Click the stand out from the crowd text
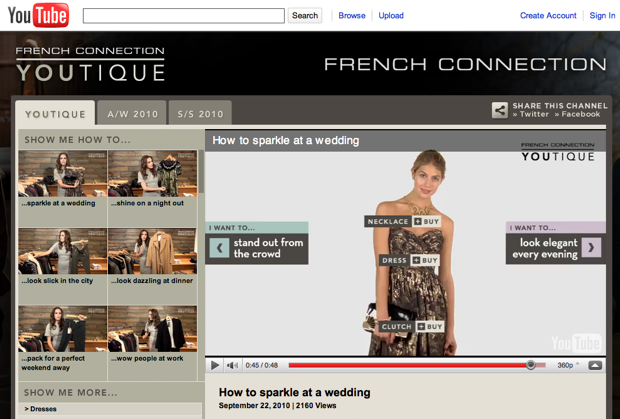 [x=268, y=248]
